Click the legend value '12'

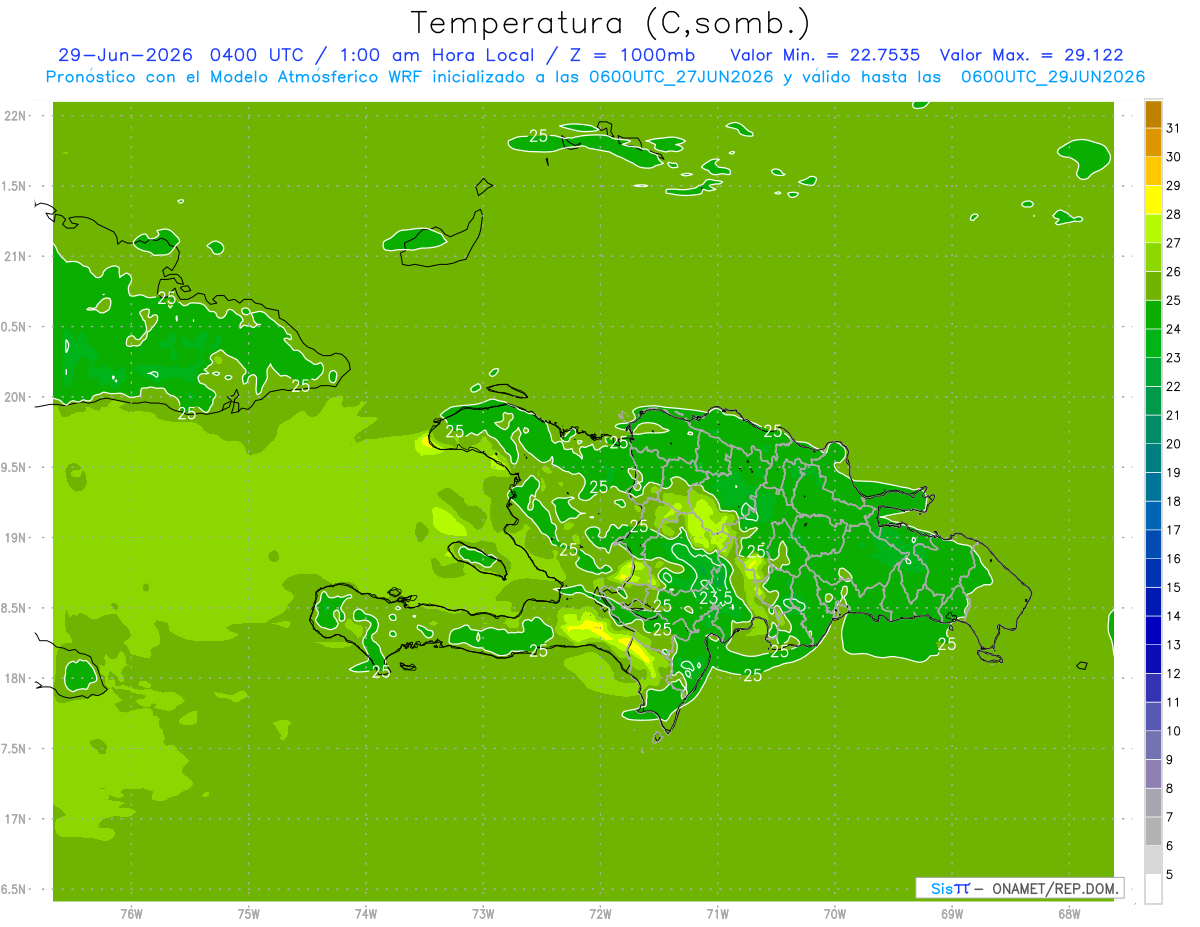click(1174, 673)
